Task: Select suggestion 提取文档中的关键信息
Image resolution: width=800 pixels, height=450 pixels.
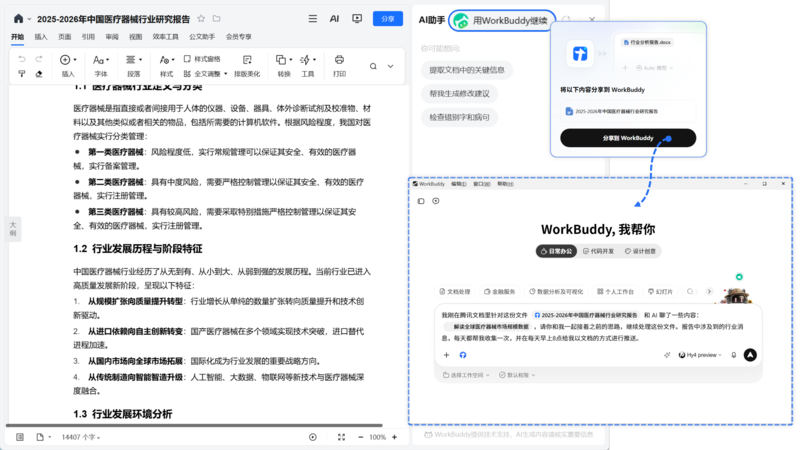Action: pyautogui.click(x=467, y=70)
